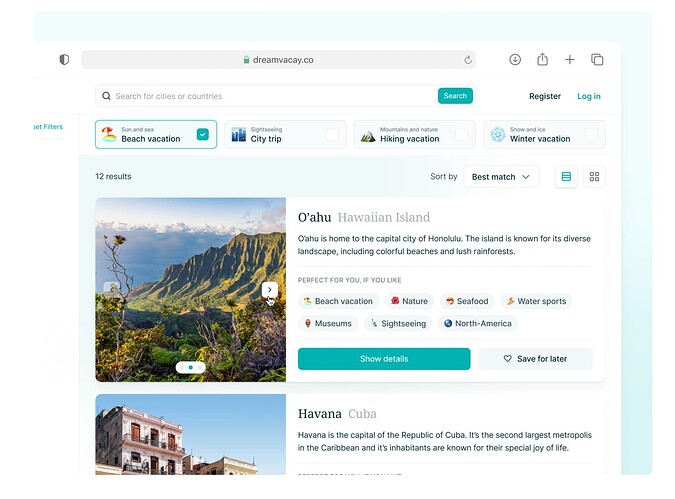
Task: Click the Safari share icon
Action: pyautogui.click(x=542, y=60)
